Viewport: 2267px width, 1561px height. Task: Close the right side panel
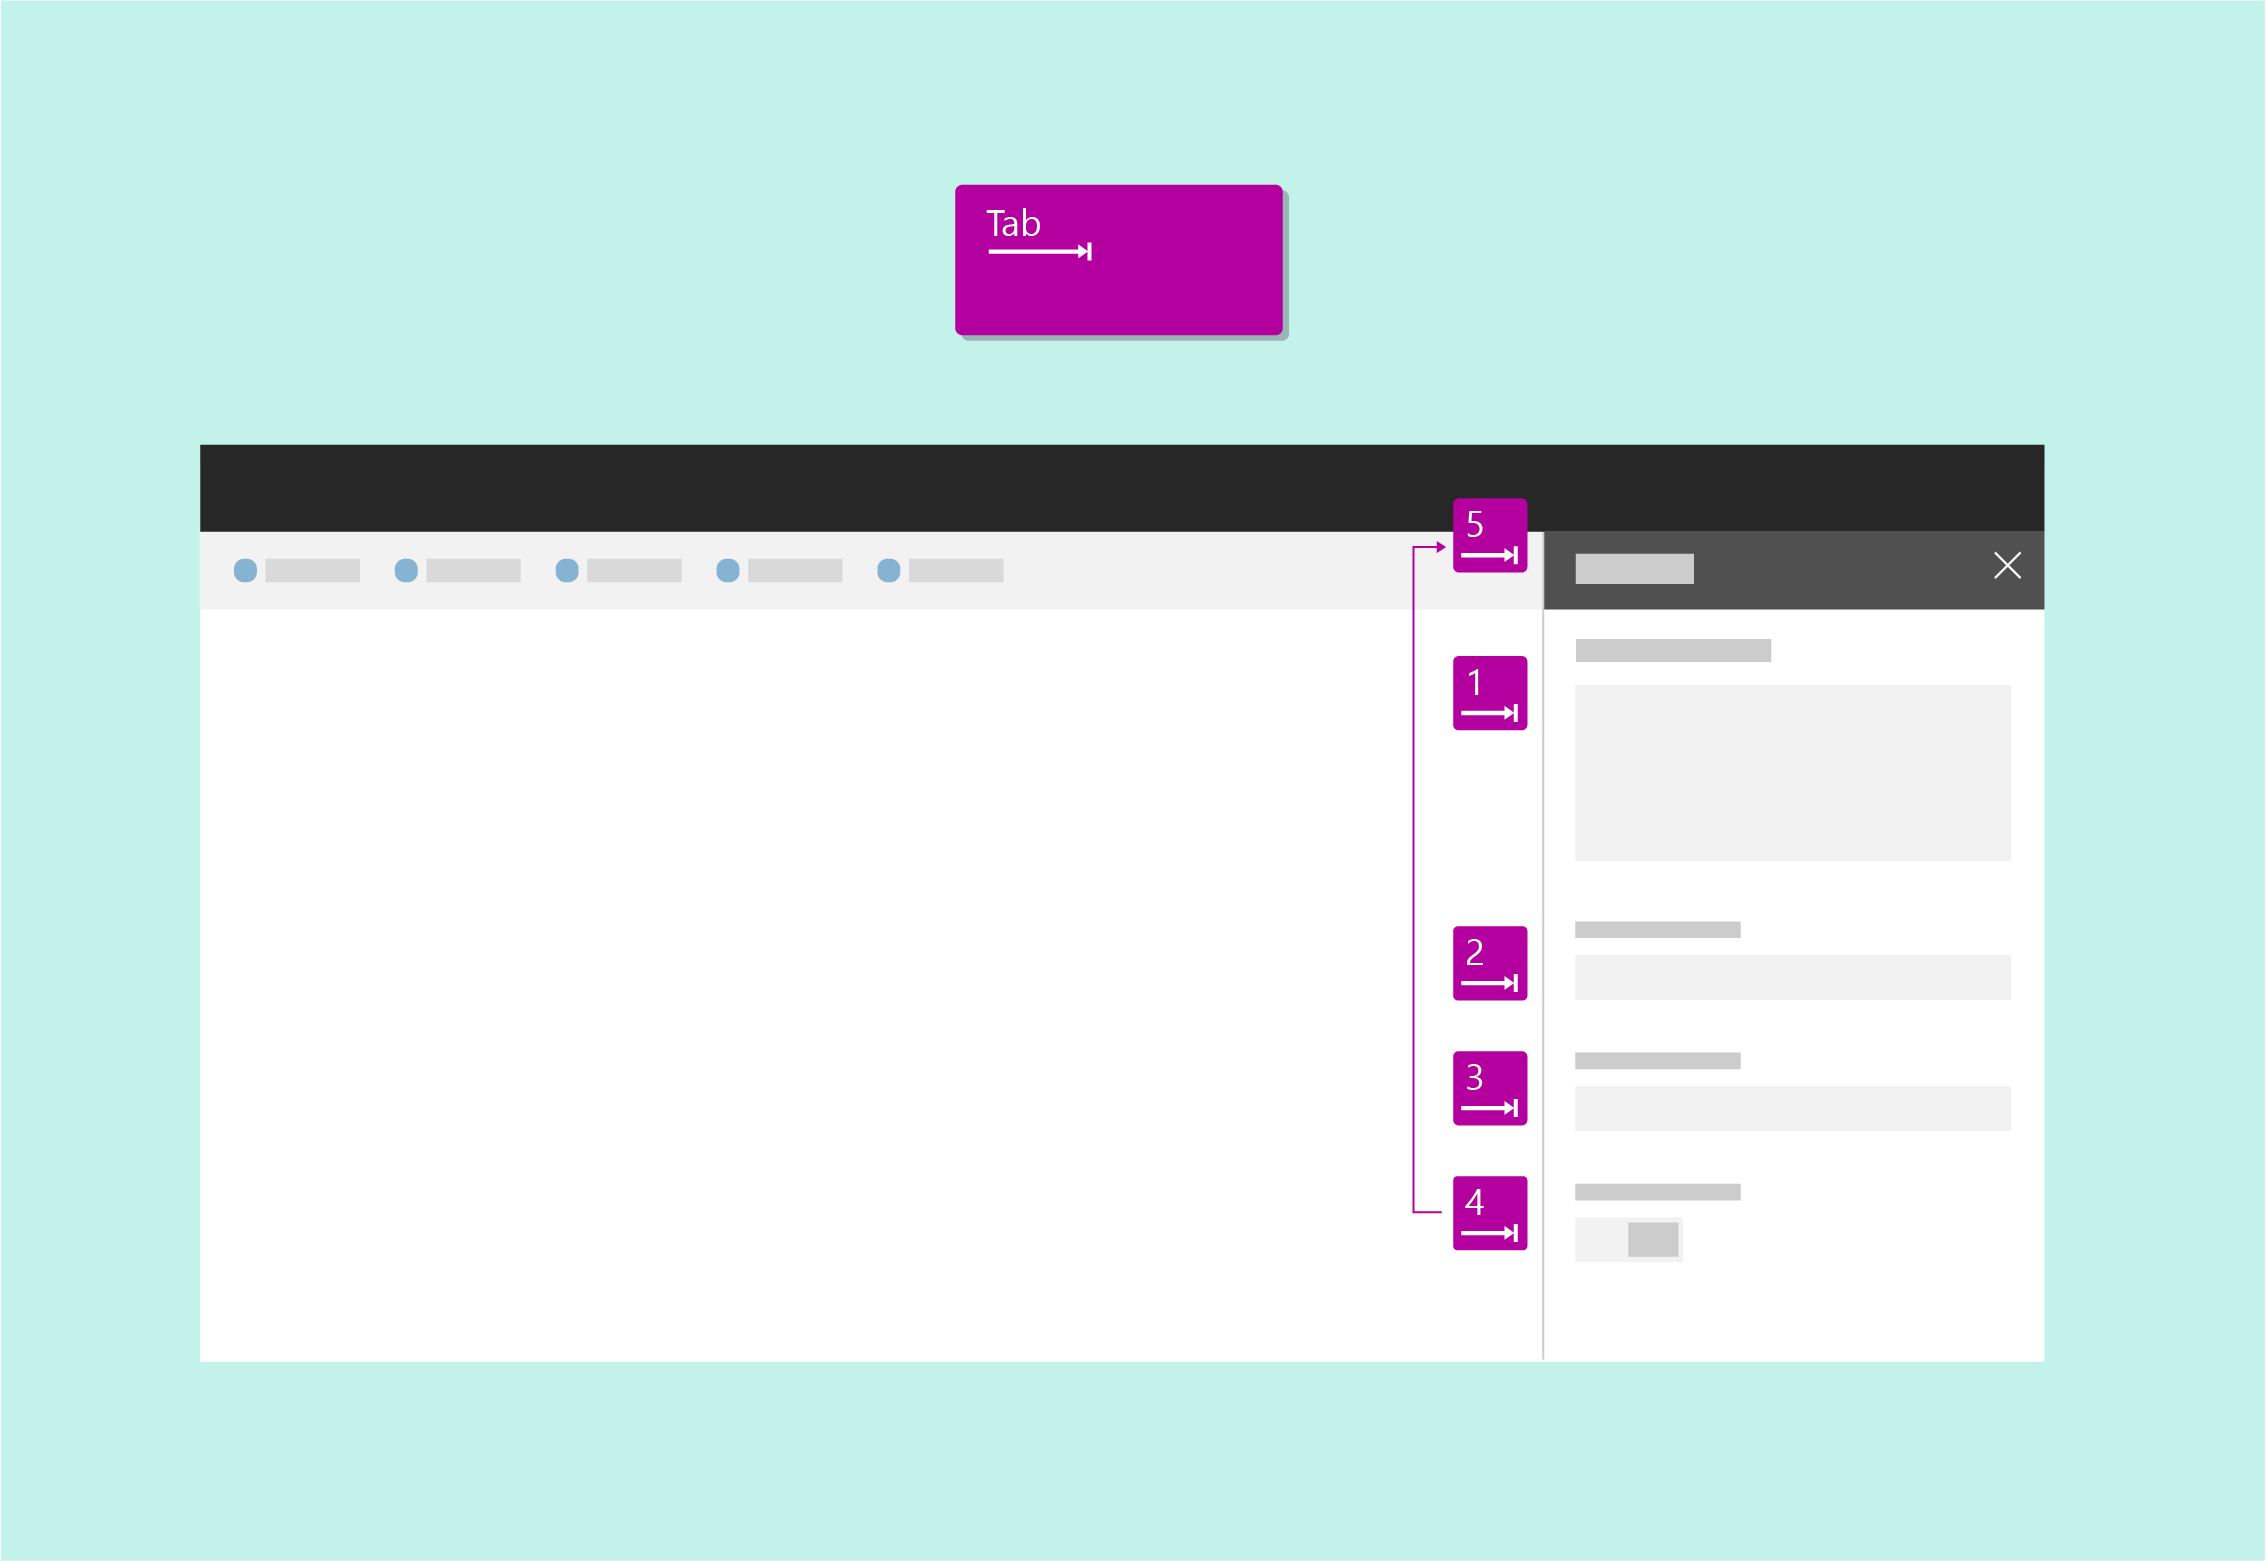(x=2007, y=565)
